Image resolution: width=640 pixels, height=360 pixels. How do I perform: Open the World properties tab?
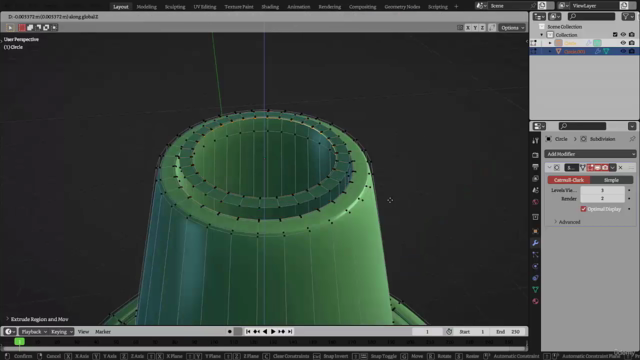(535, 202)
